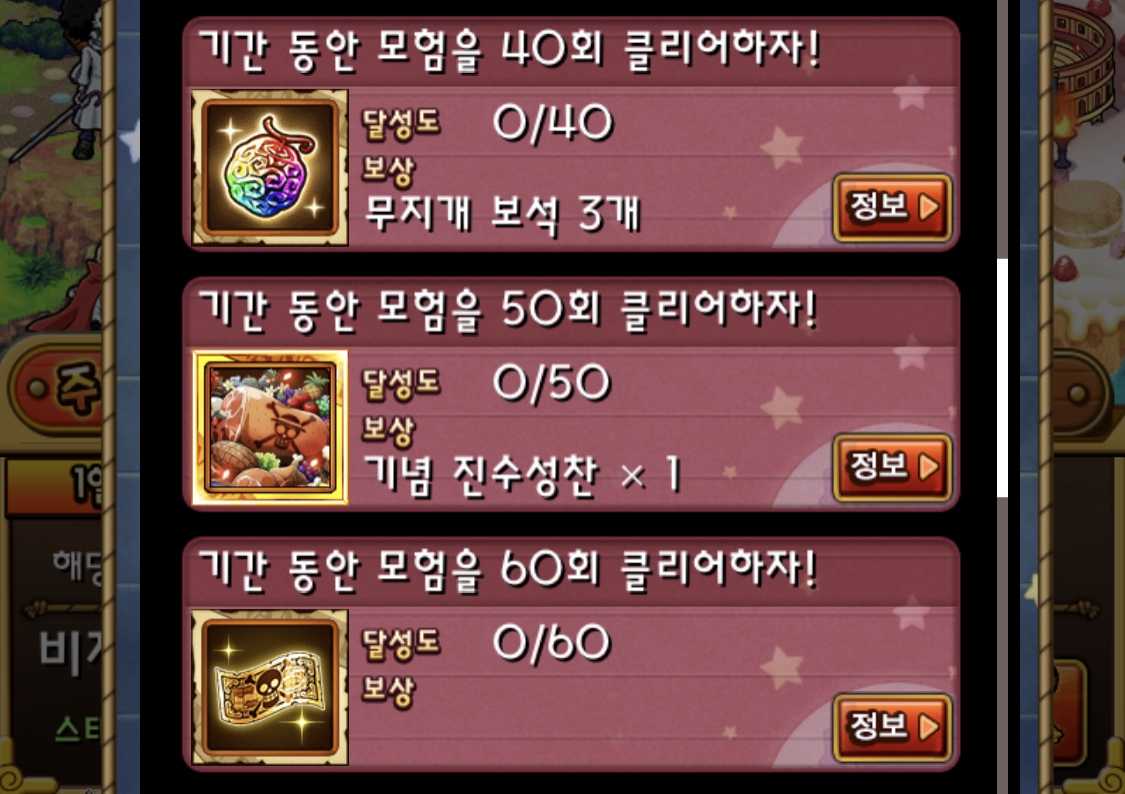Viewport: 1125px width, 794px height.
Task: Select the 기간 동안 모험을 60회 클리어하자 header
Action: pyautogui.click(x=508, y=569)
